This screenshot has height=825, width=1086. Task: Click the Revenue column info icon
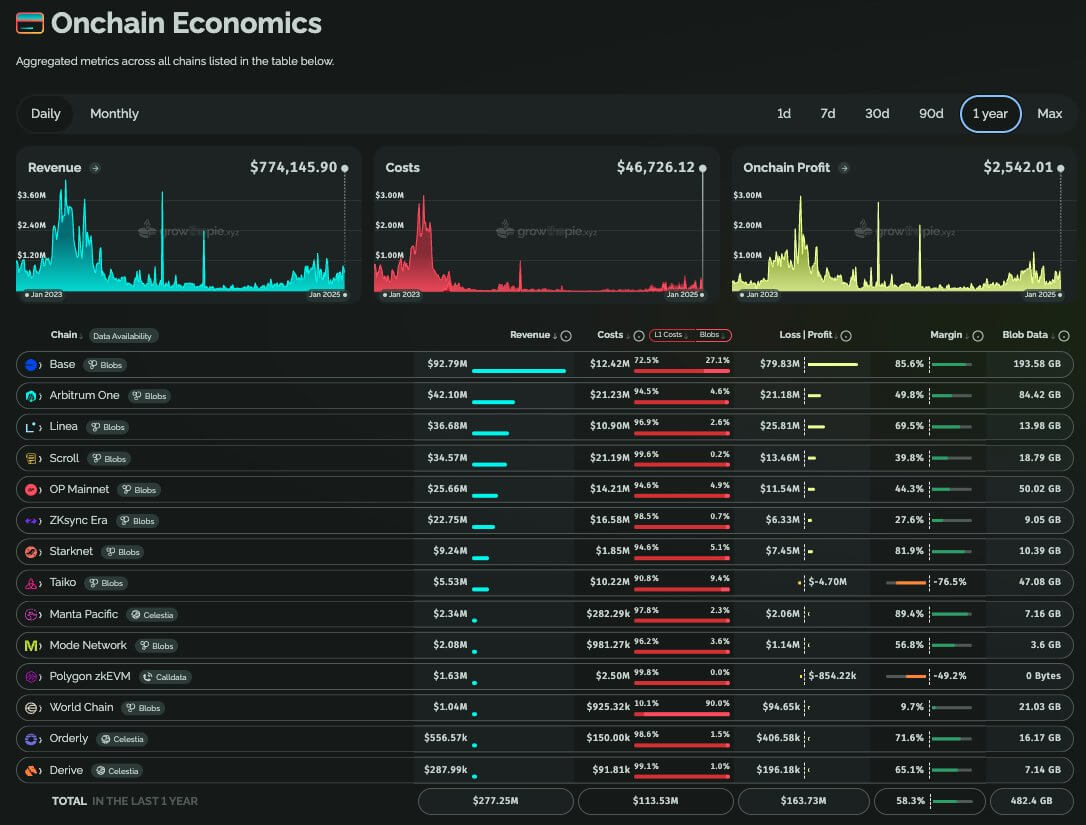point(566,336)
